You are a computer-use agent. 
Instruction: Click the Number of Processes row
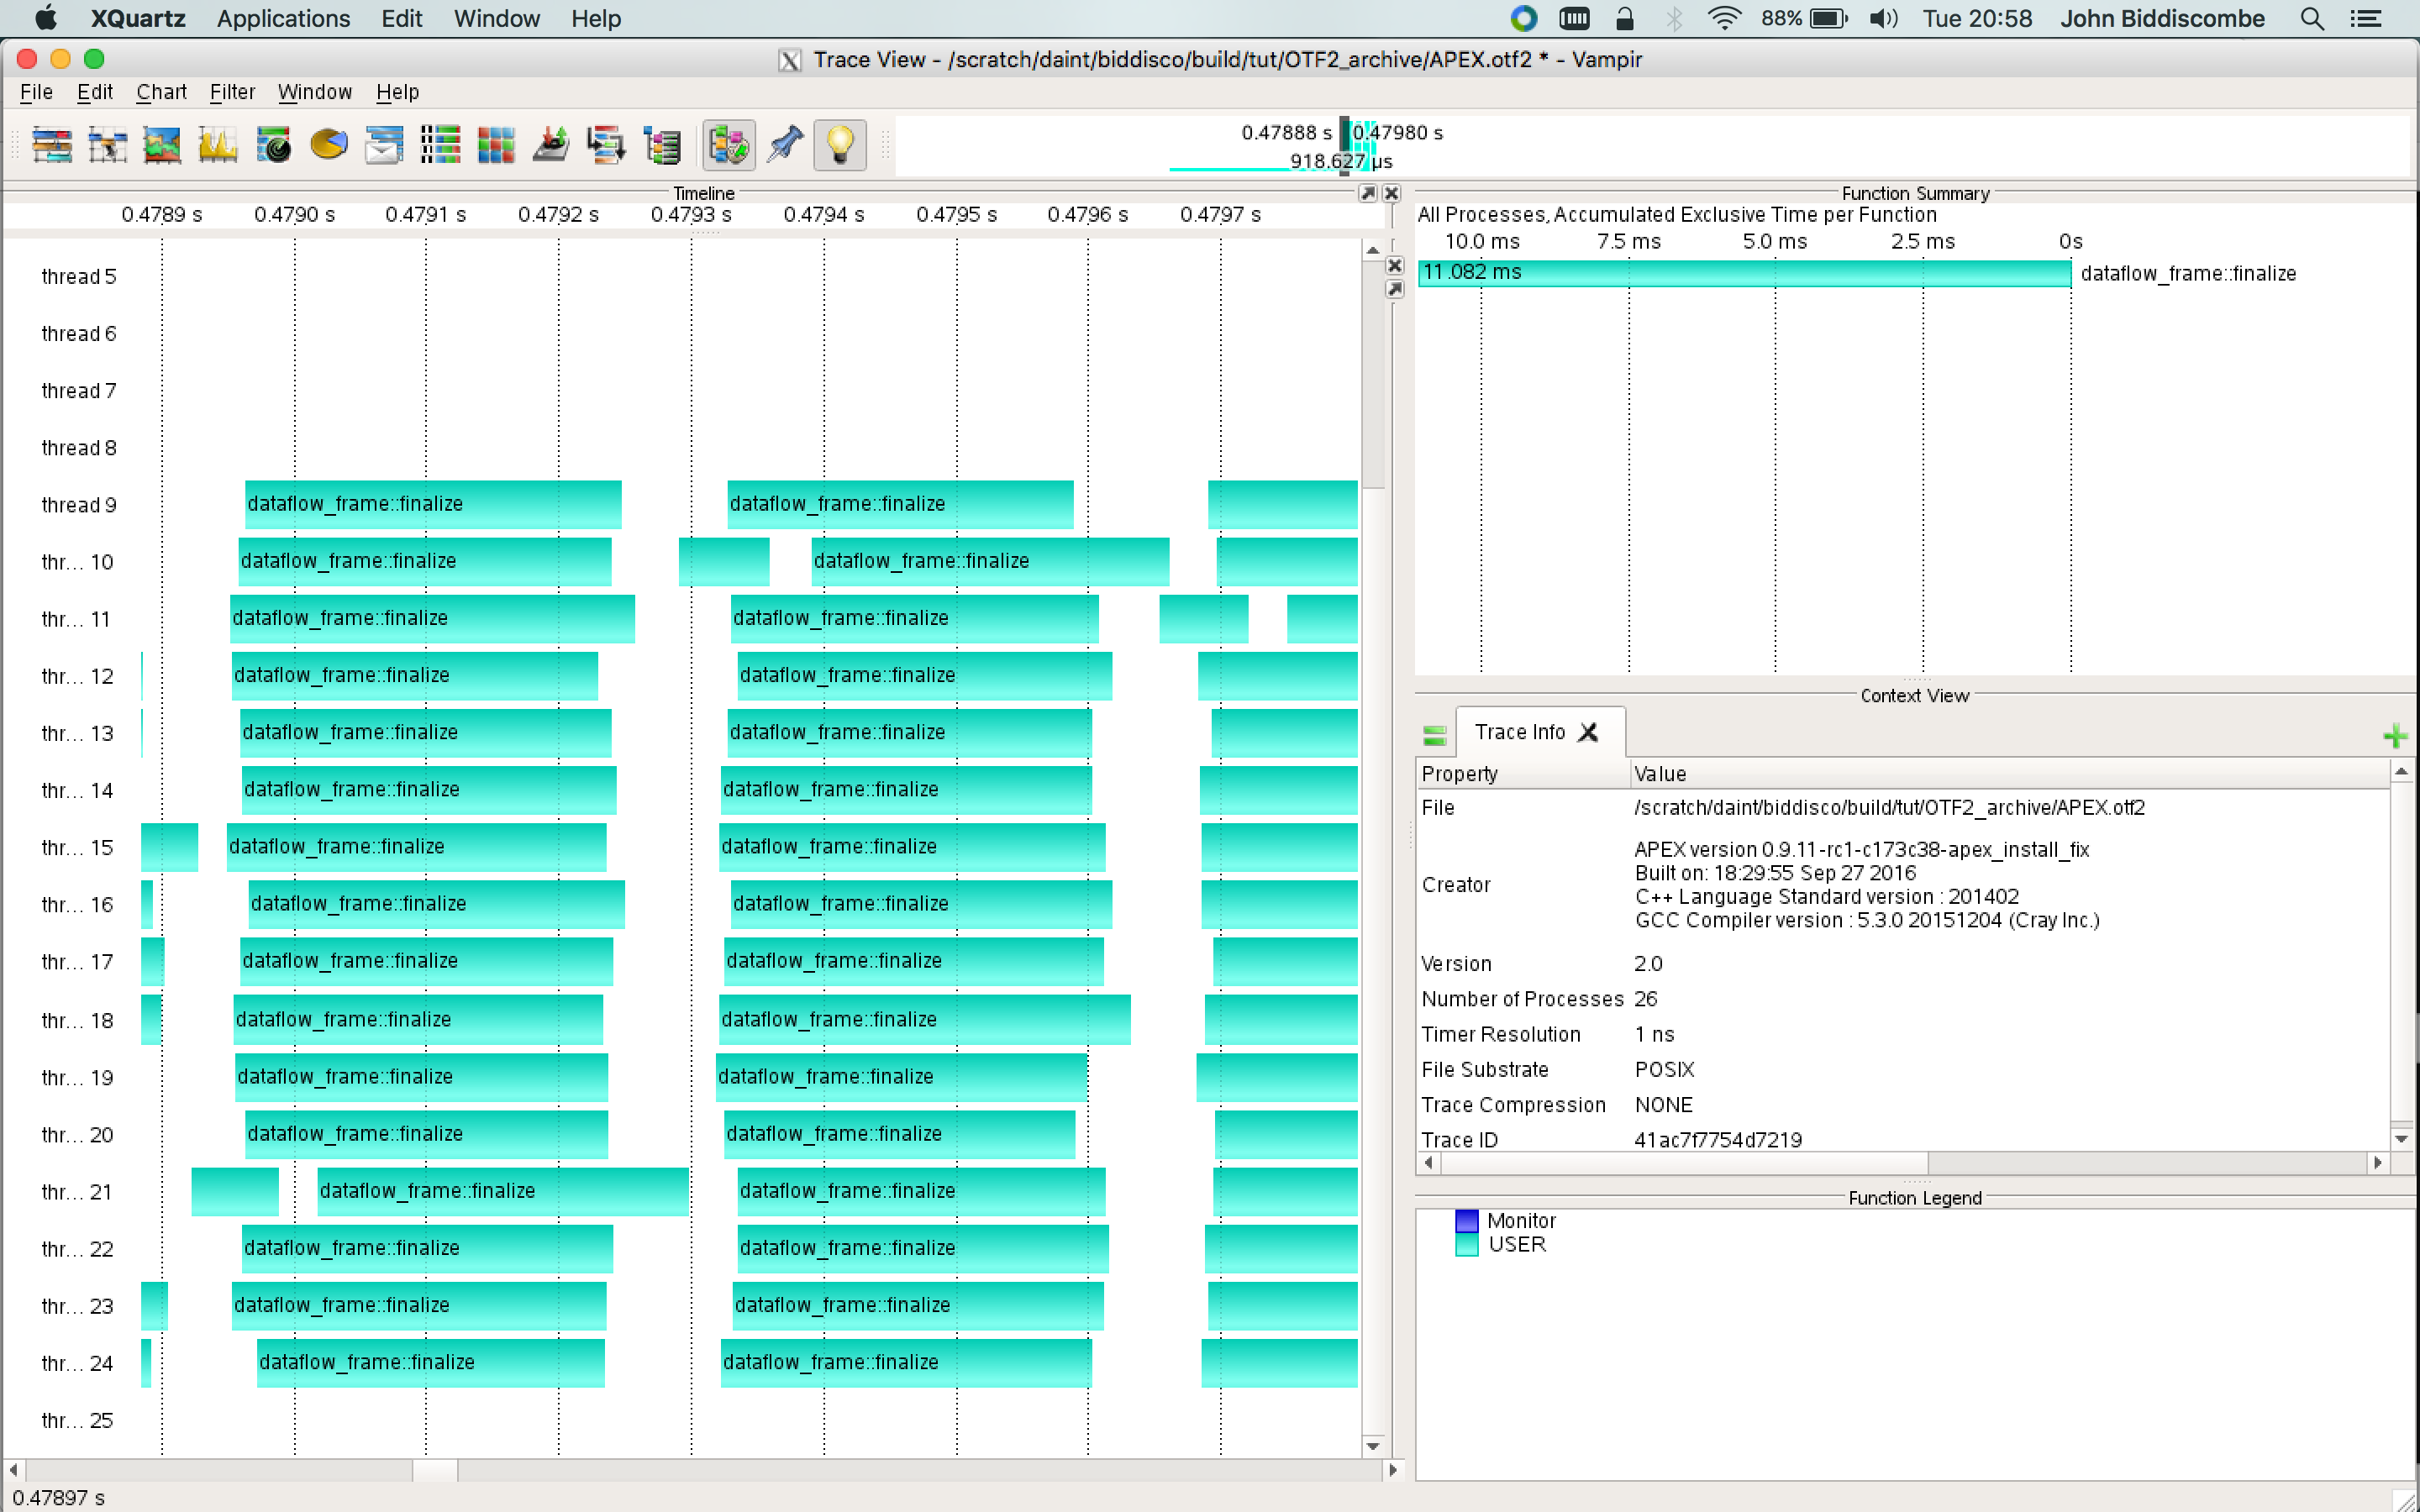pos(1903,999)
